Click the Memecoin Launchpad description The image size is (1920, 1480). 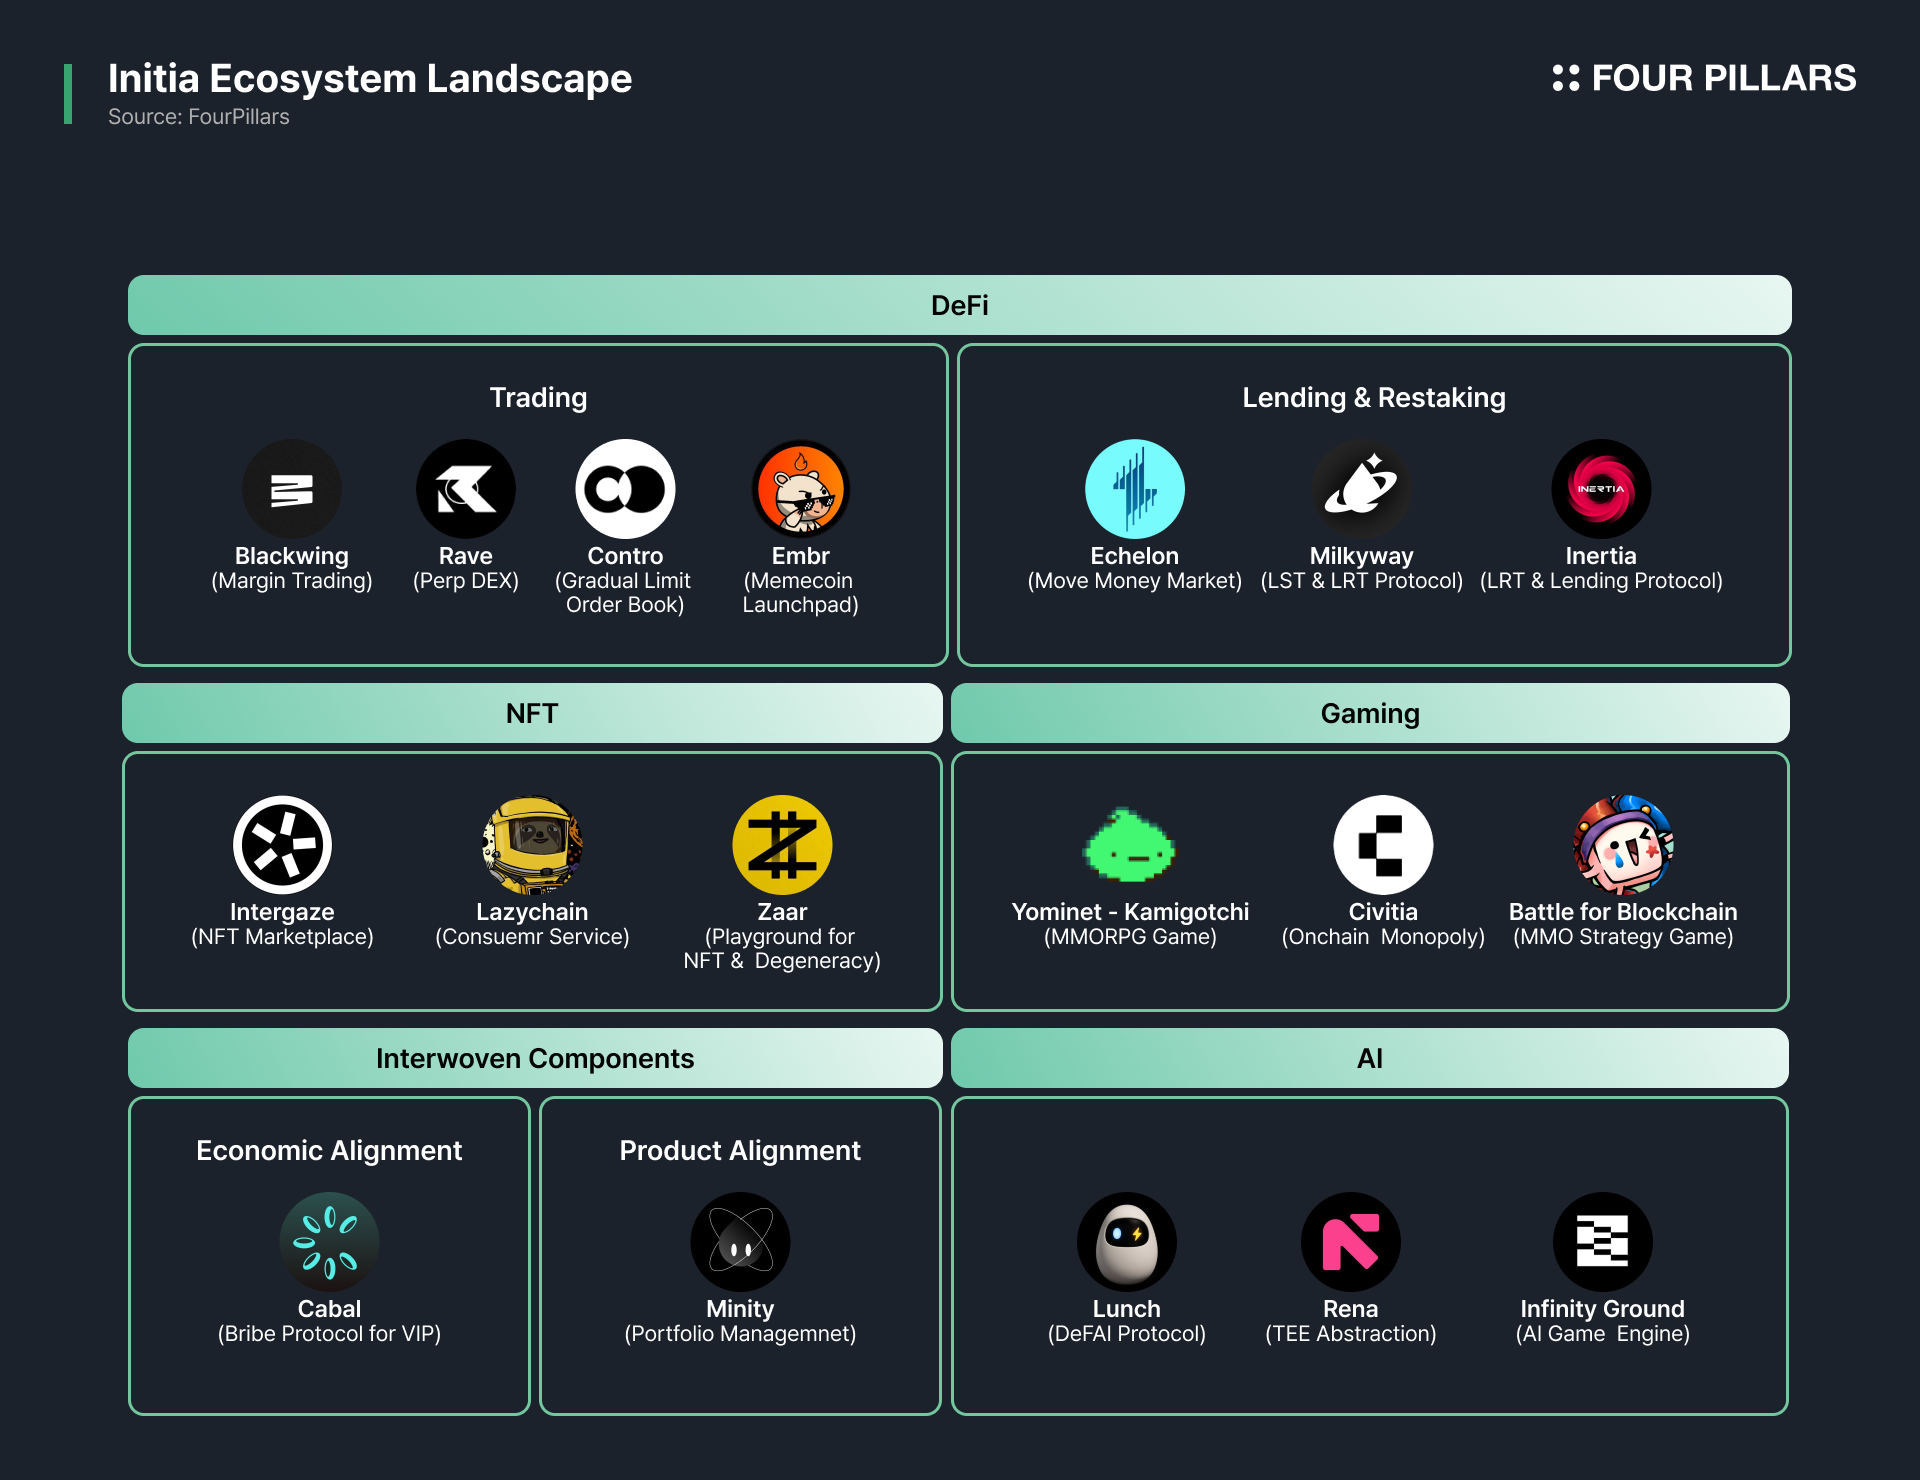(x=800, y=593)
